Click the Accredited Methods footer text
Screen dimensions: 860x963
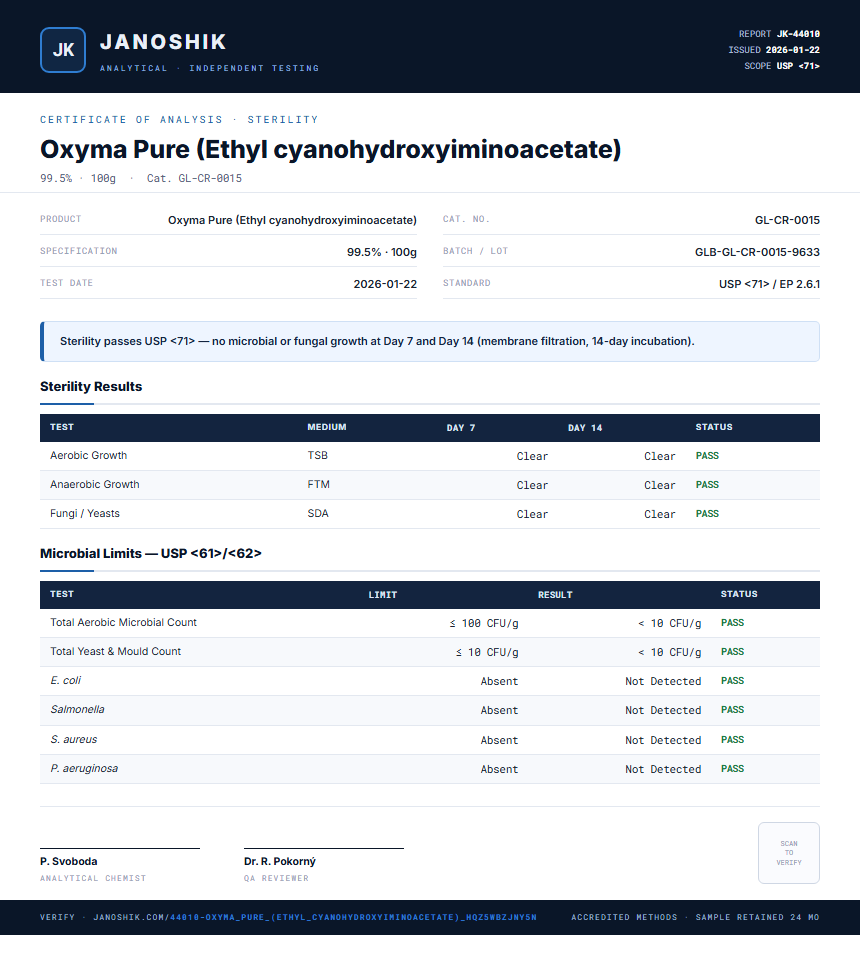[x=624, y=917]
